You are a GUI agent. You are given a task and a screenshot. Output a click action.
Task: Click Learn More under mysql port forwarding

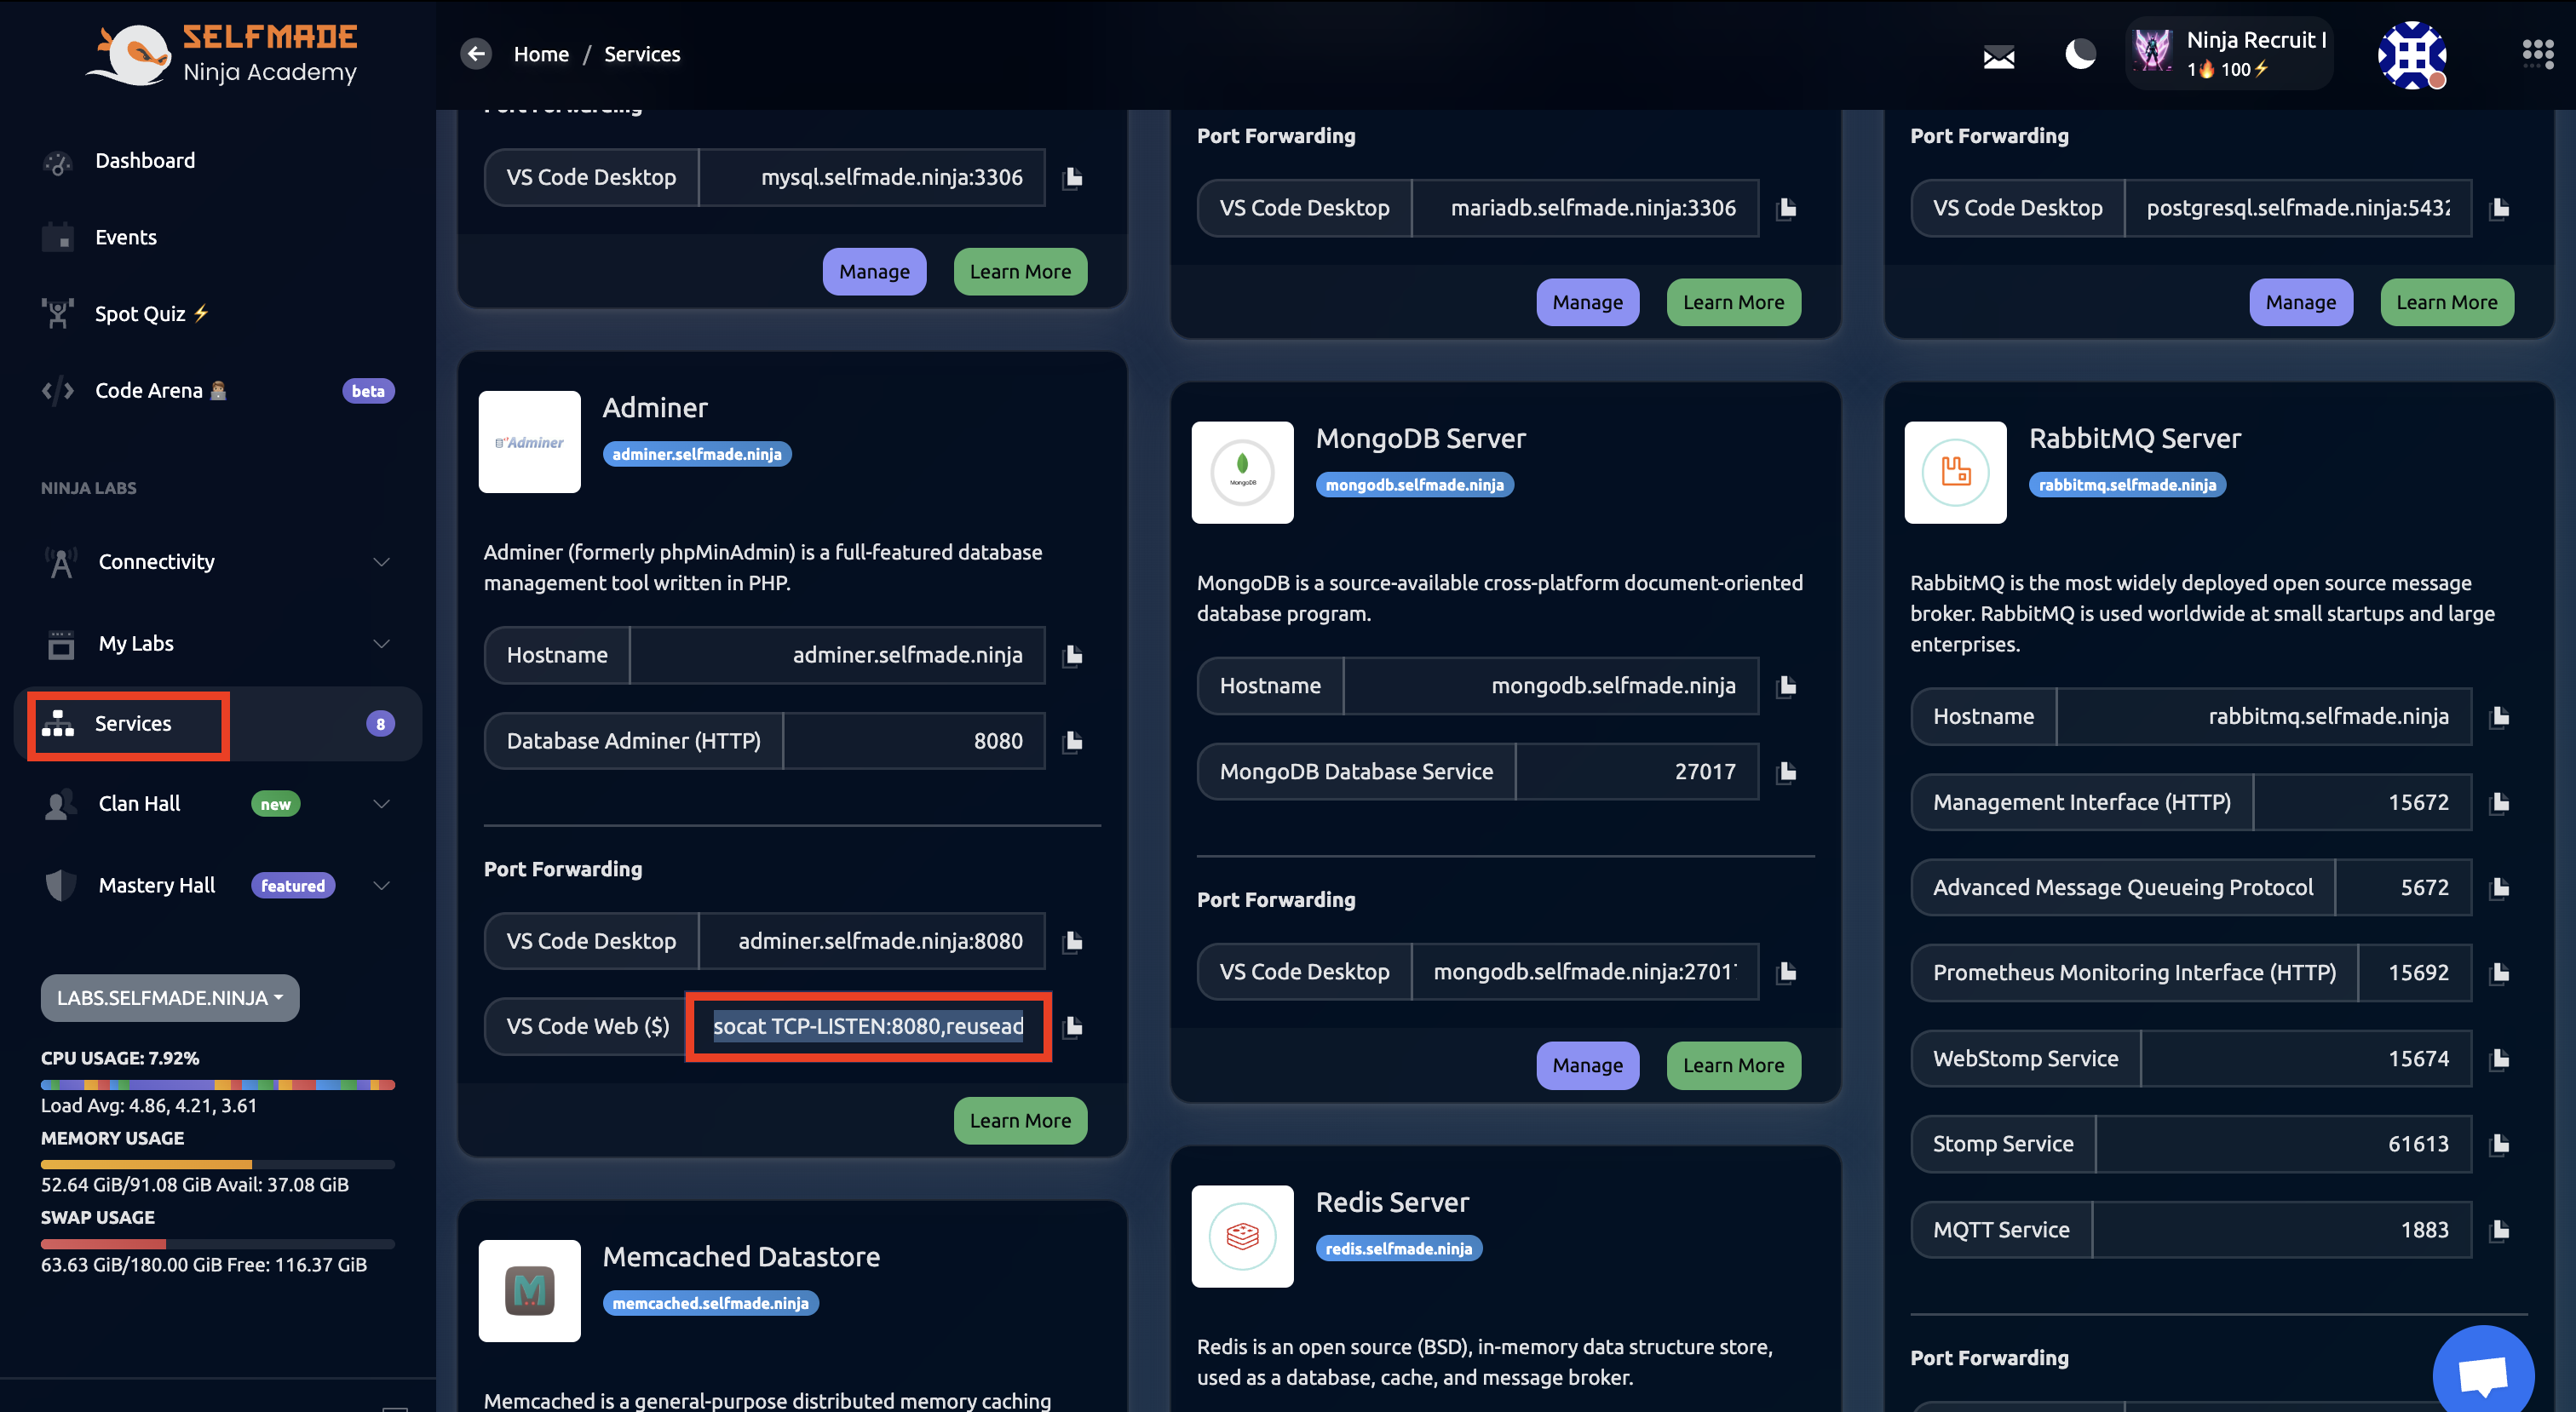1020,272
